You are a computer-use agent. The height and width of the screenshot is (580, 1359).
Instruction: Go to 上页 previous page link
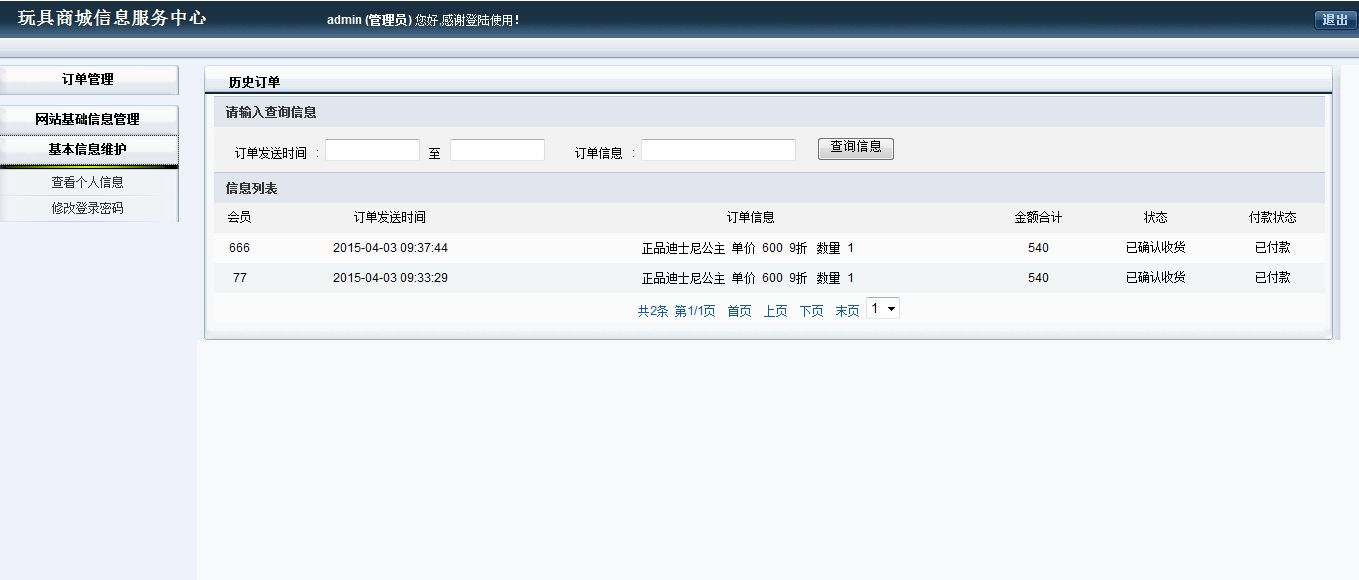coord(775,311)
